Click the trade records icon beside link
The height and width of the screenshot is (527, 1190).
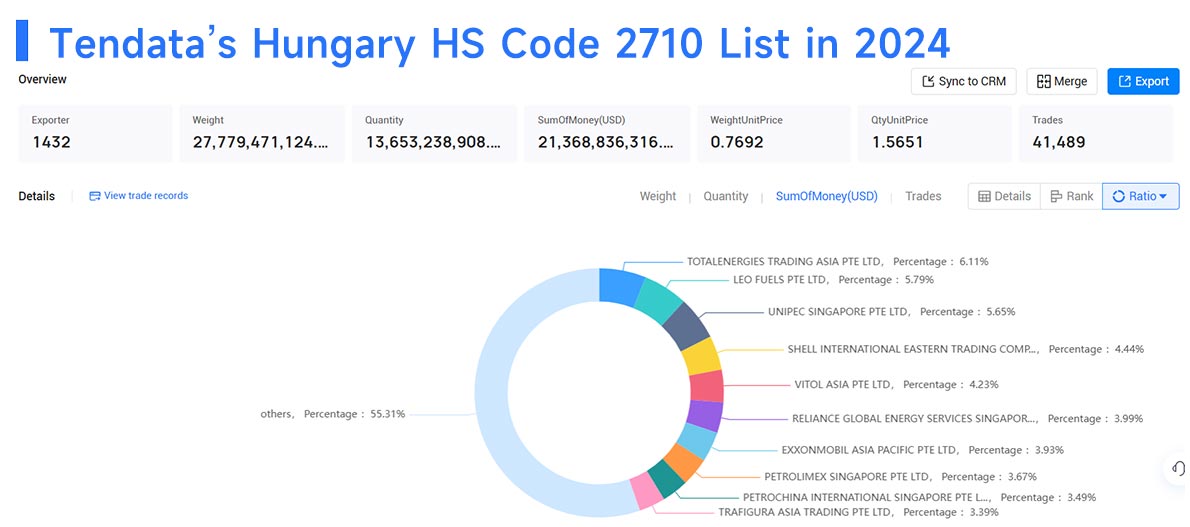click(x=95, y=196)
